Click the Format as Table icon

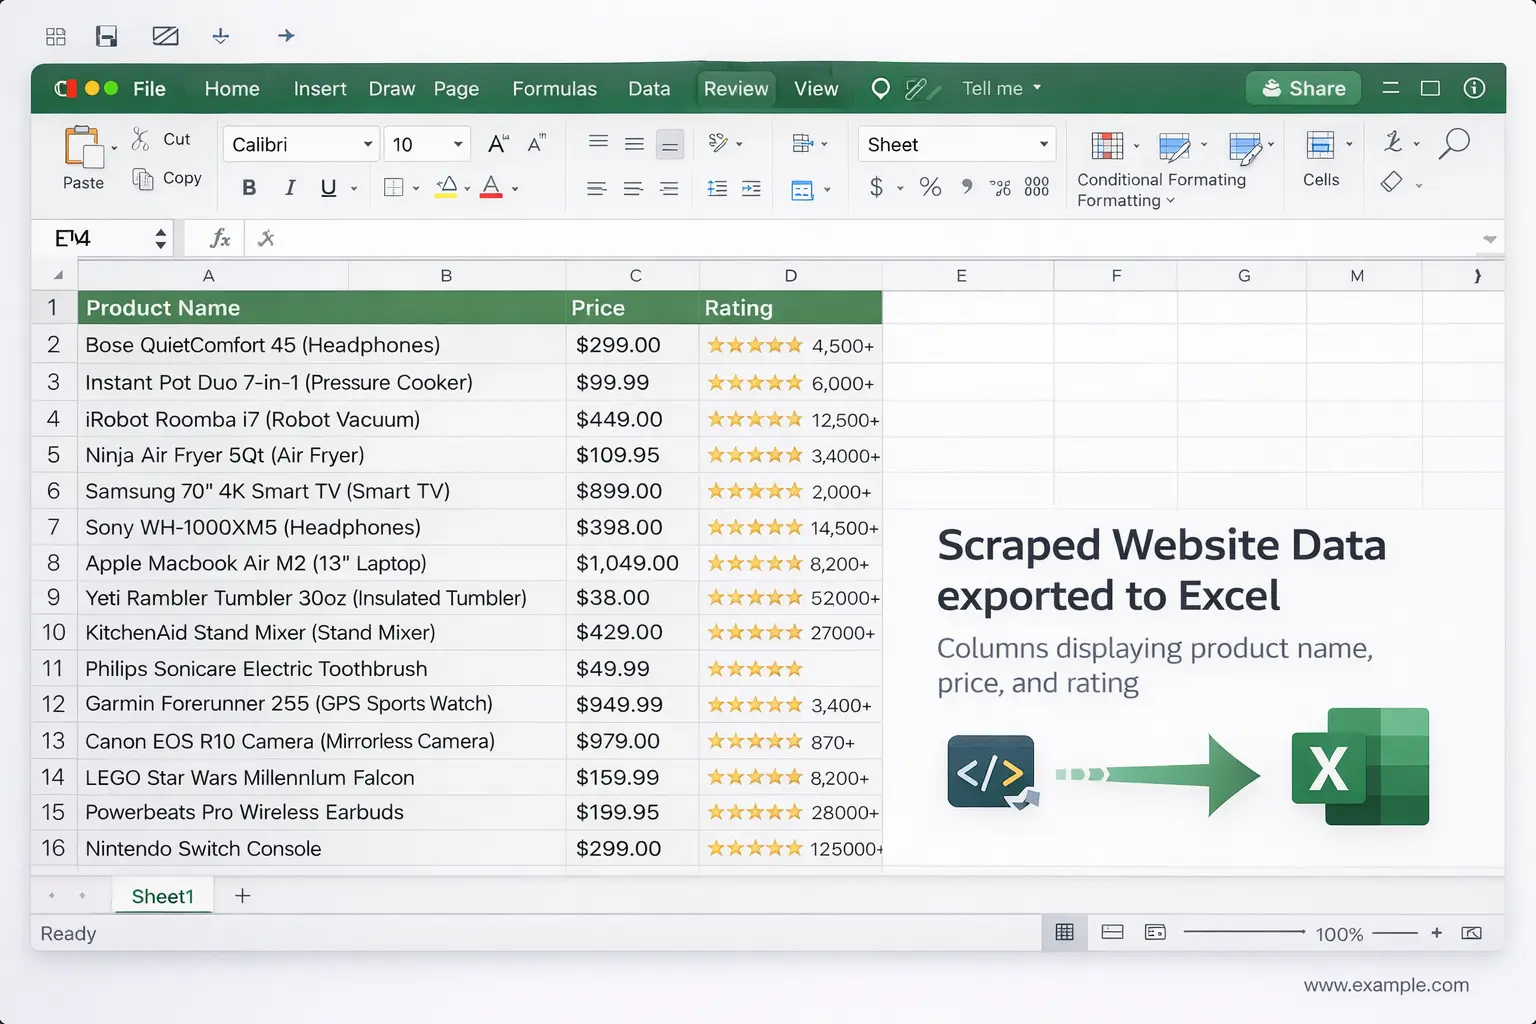click(1174, 146)
